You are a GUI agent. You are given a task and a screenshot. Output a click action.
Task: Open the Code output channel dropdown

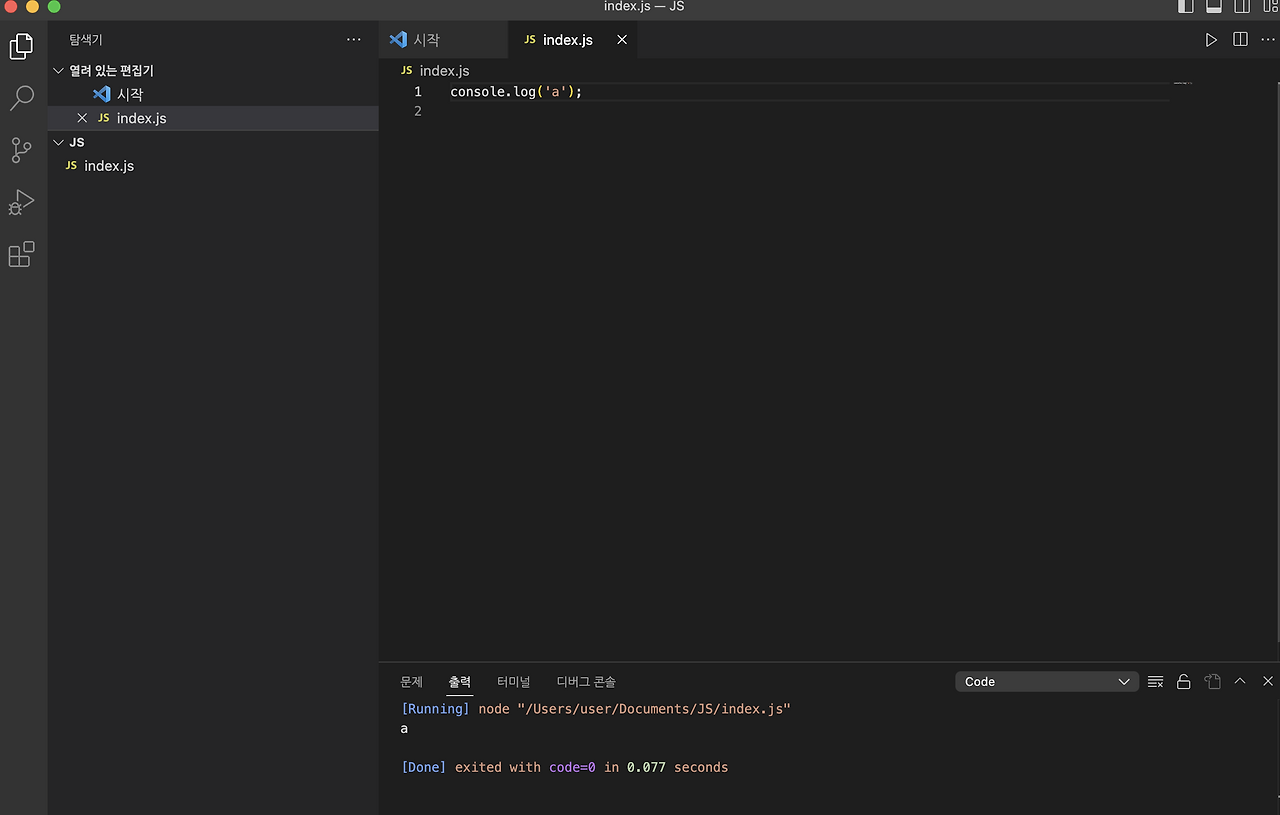pyautogui.click(x=1046, y=681)
